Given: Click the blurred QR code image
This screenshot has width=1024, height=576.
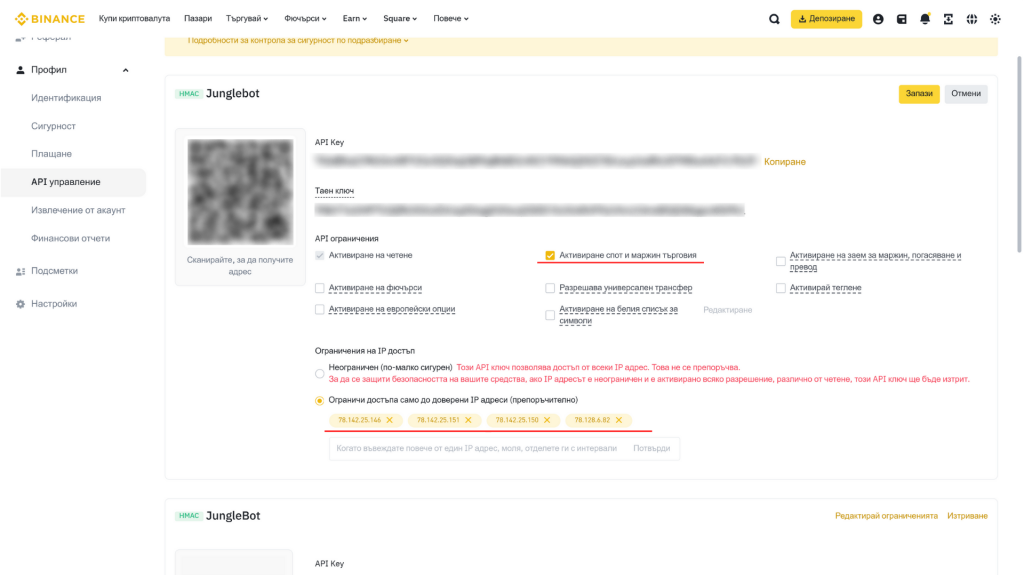Looking at the screenshot, I should pos(240,191).
